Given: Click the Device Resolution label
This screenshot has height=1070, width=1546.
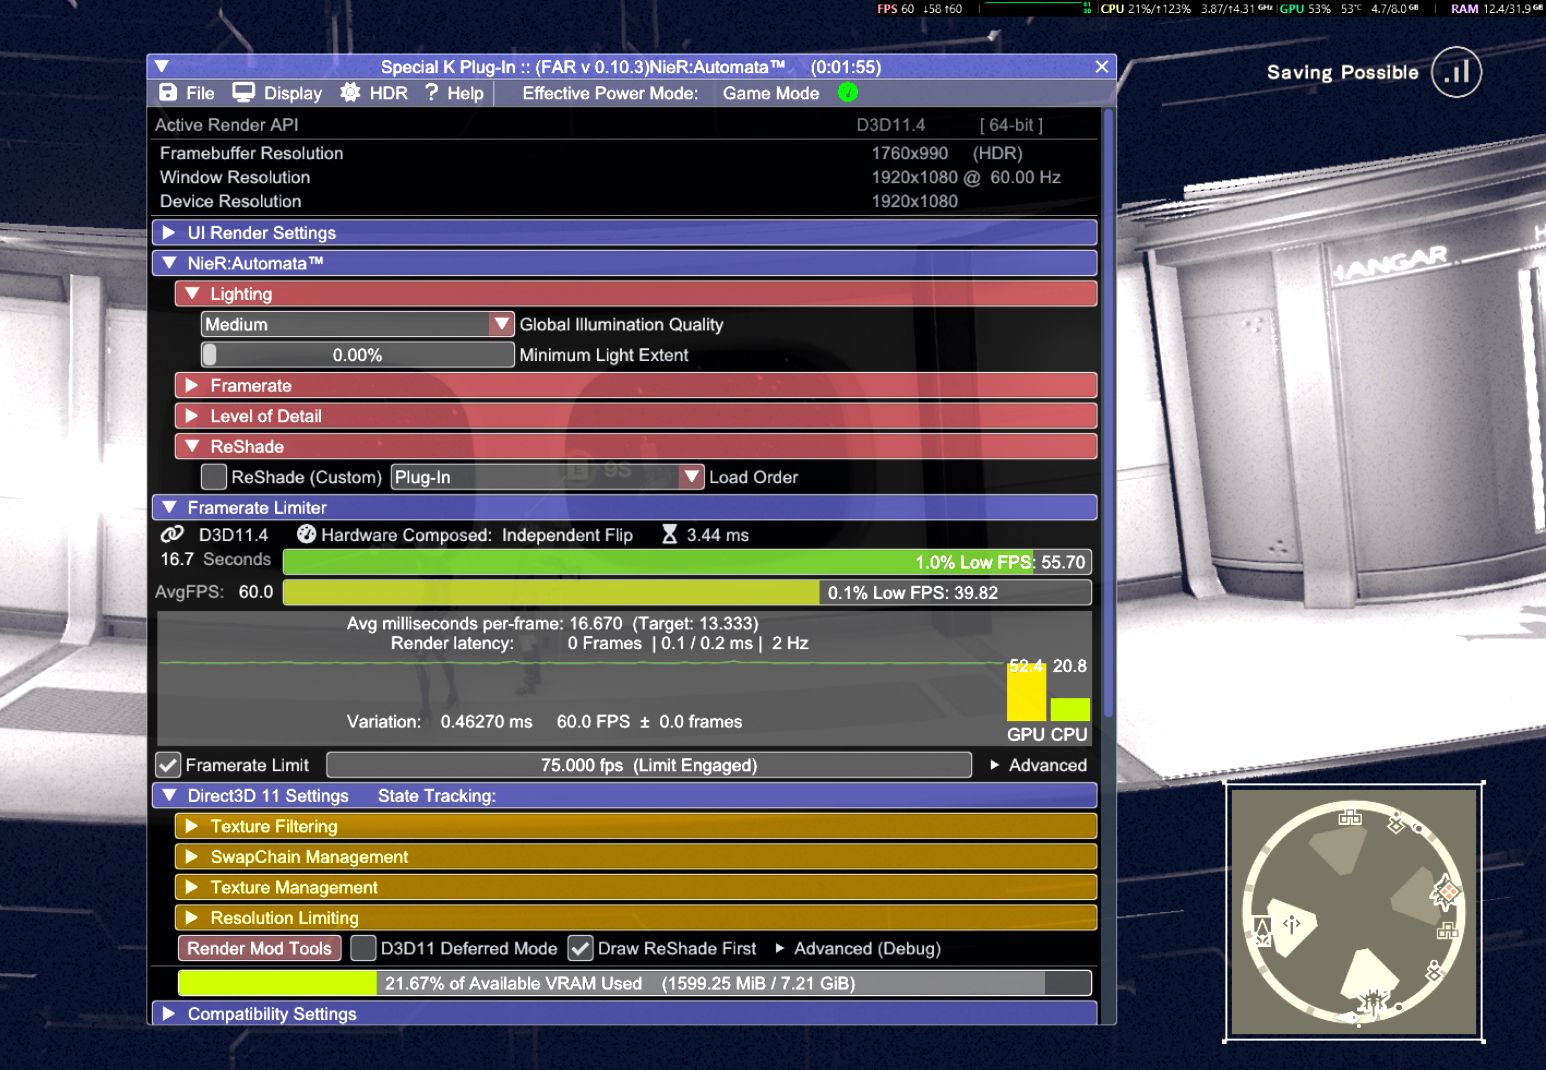Looking at the screenshot, I should 230,201.
